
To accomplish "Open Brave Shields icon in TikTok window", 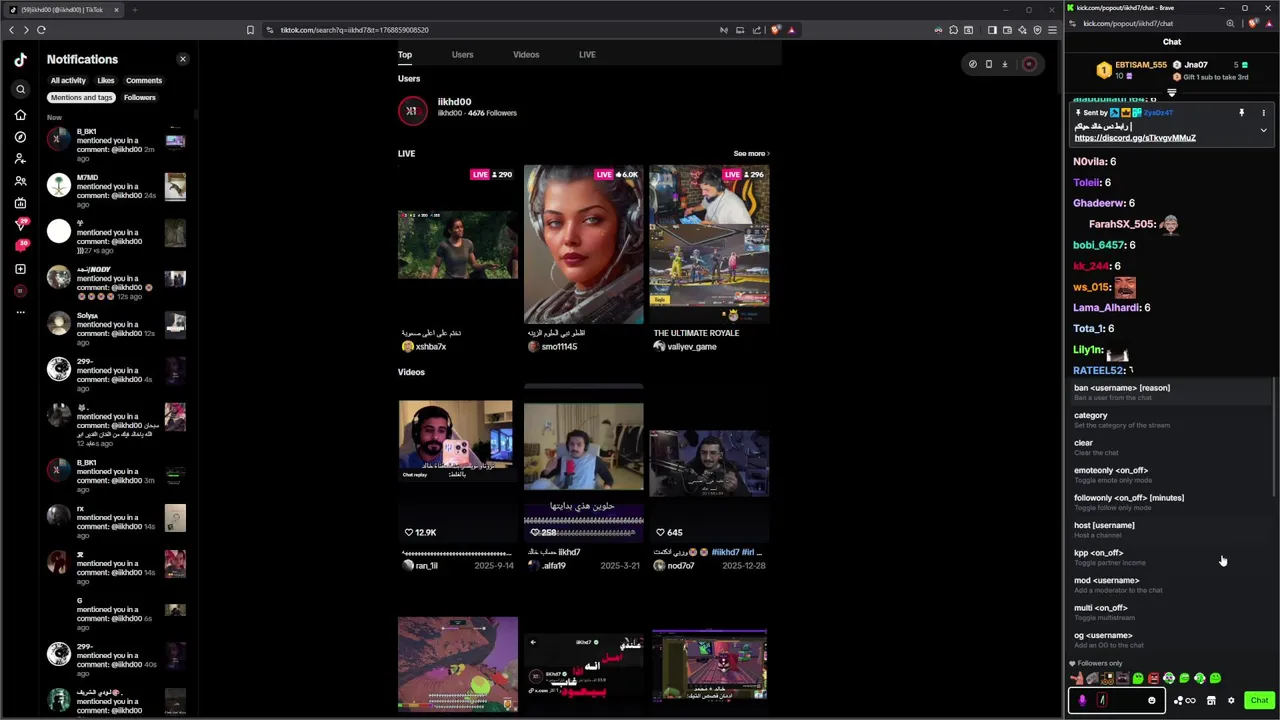I will click(x=775, y=30).
